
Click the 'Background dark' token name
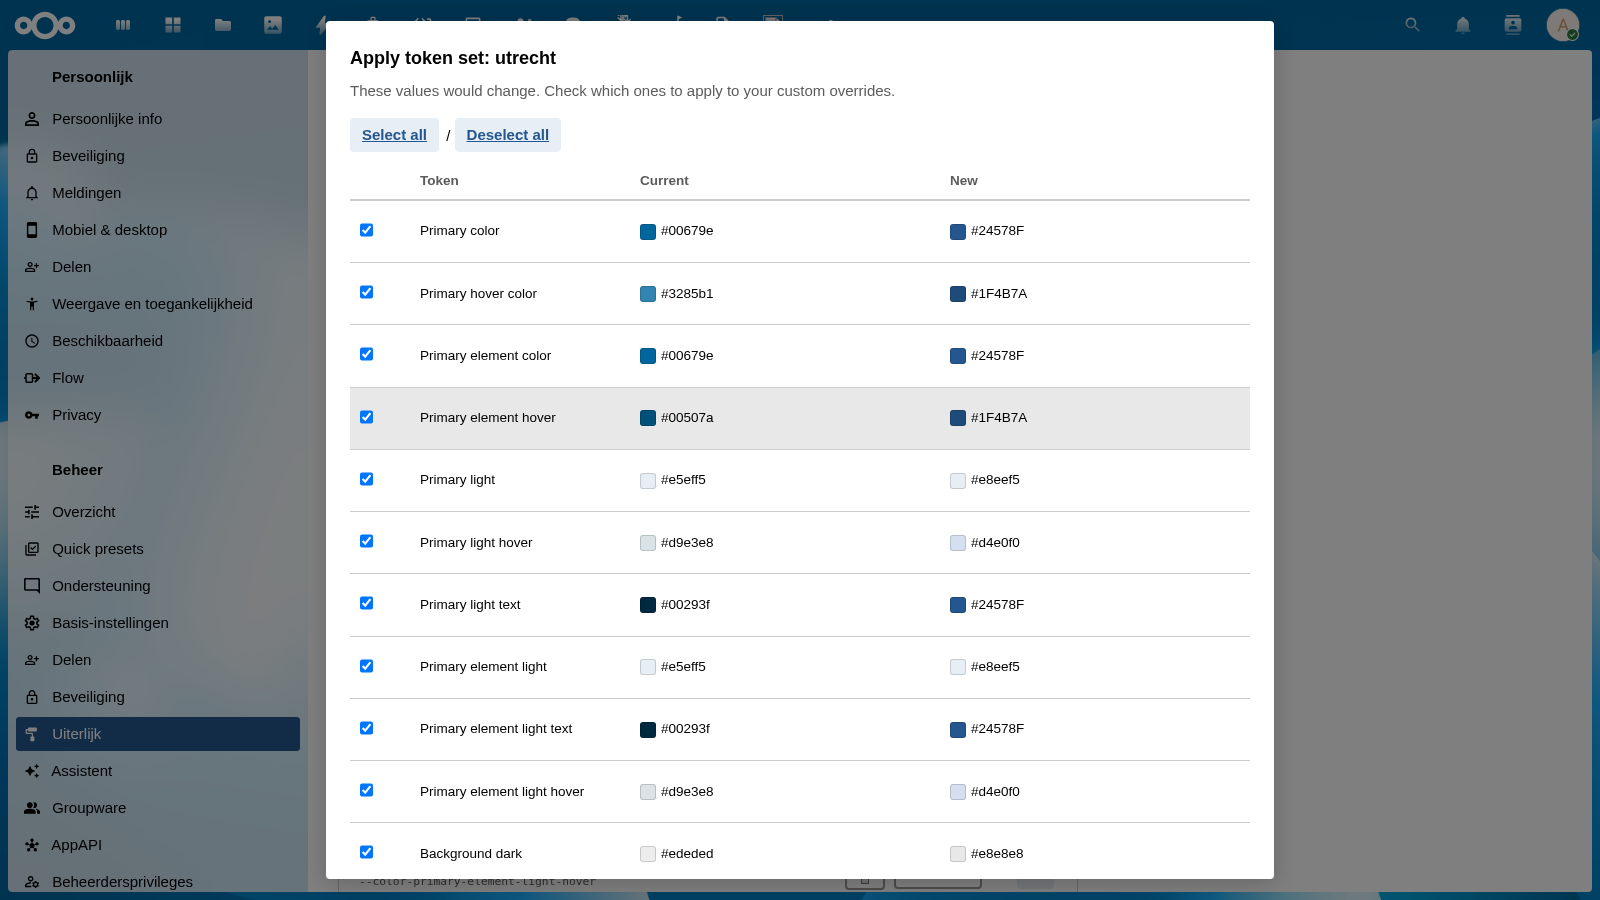471,854
